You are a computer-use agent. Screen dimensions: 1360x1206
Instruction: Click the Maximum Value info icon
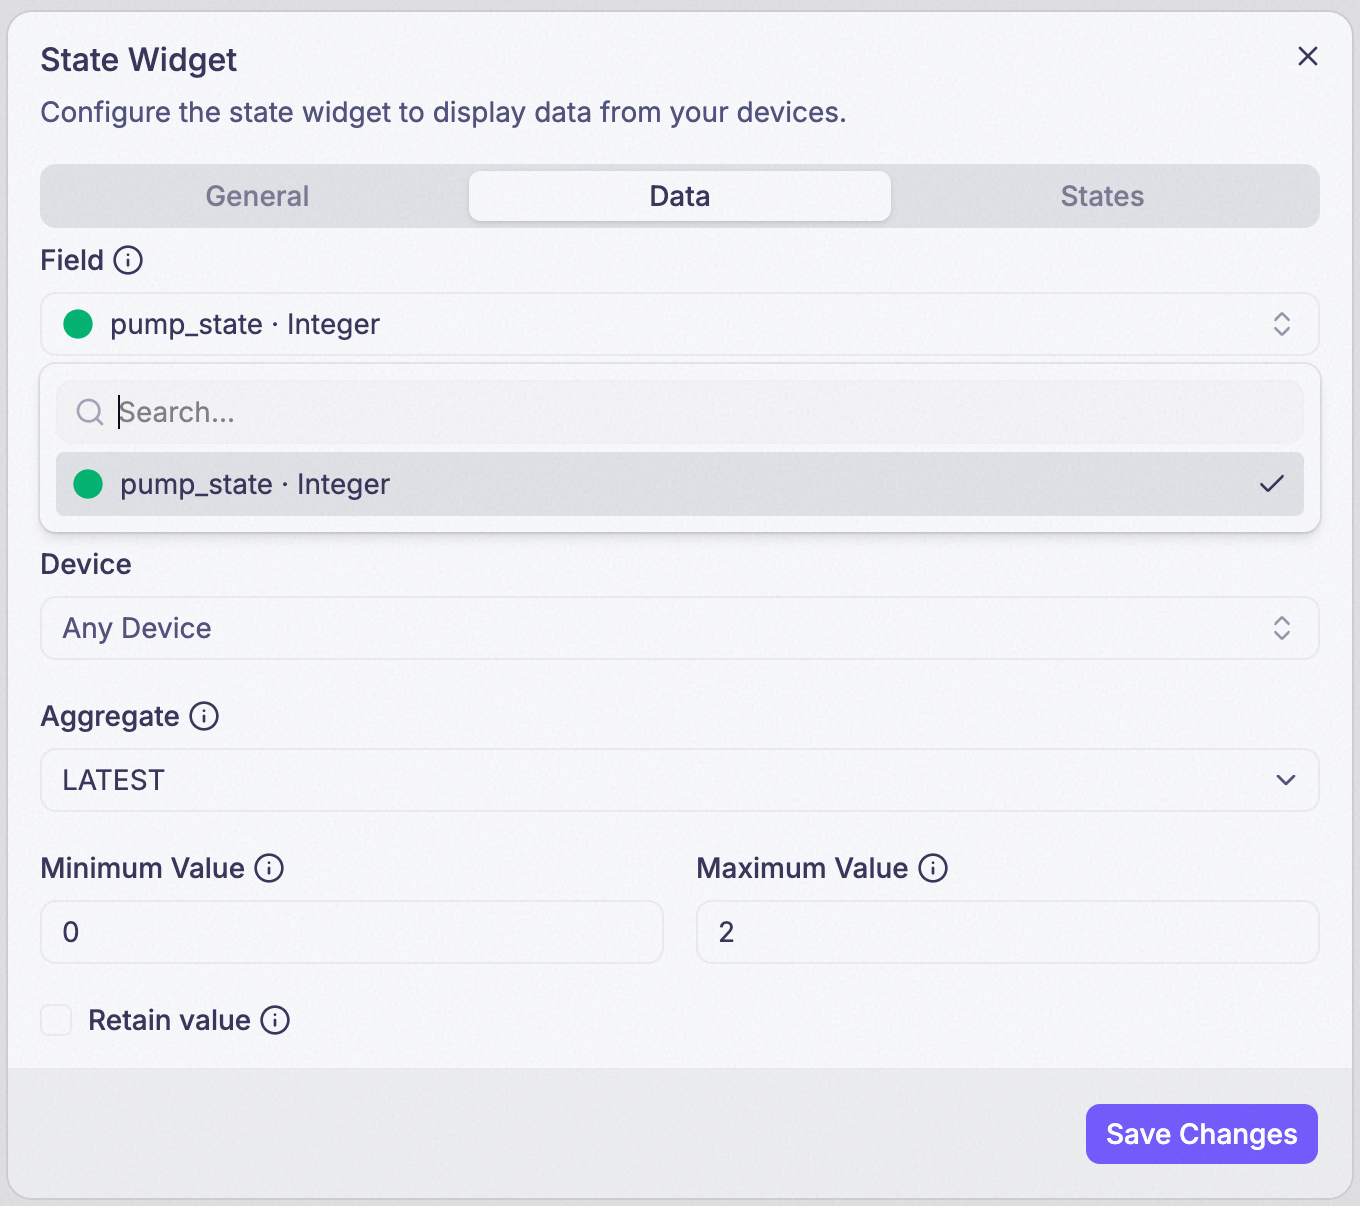click(933, 868)
